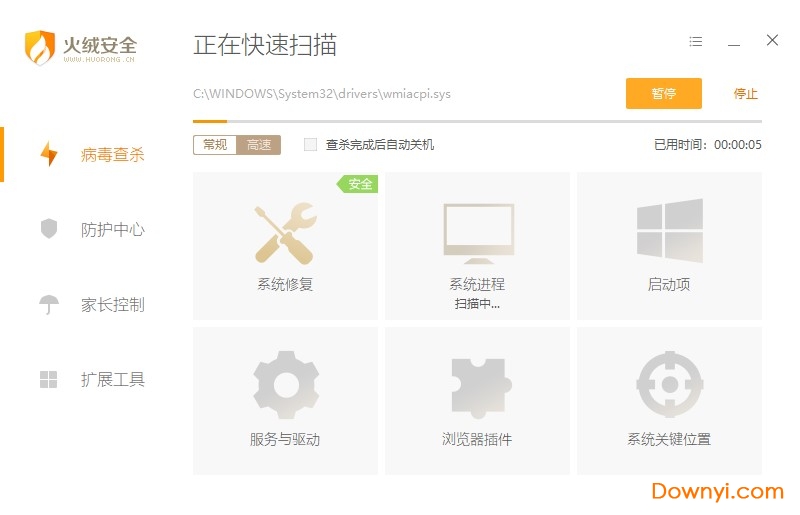Switch scan speed to 常规 (normal) mode
This screenshot has width=800, height=515.
[x=215, y=145]
